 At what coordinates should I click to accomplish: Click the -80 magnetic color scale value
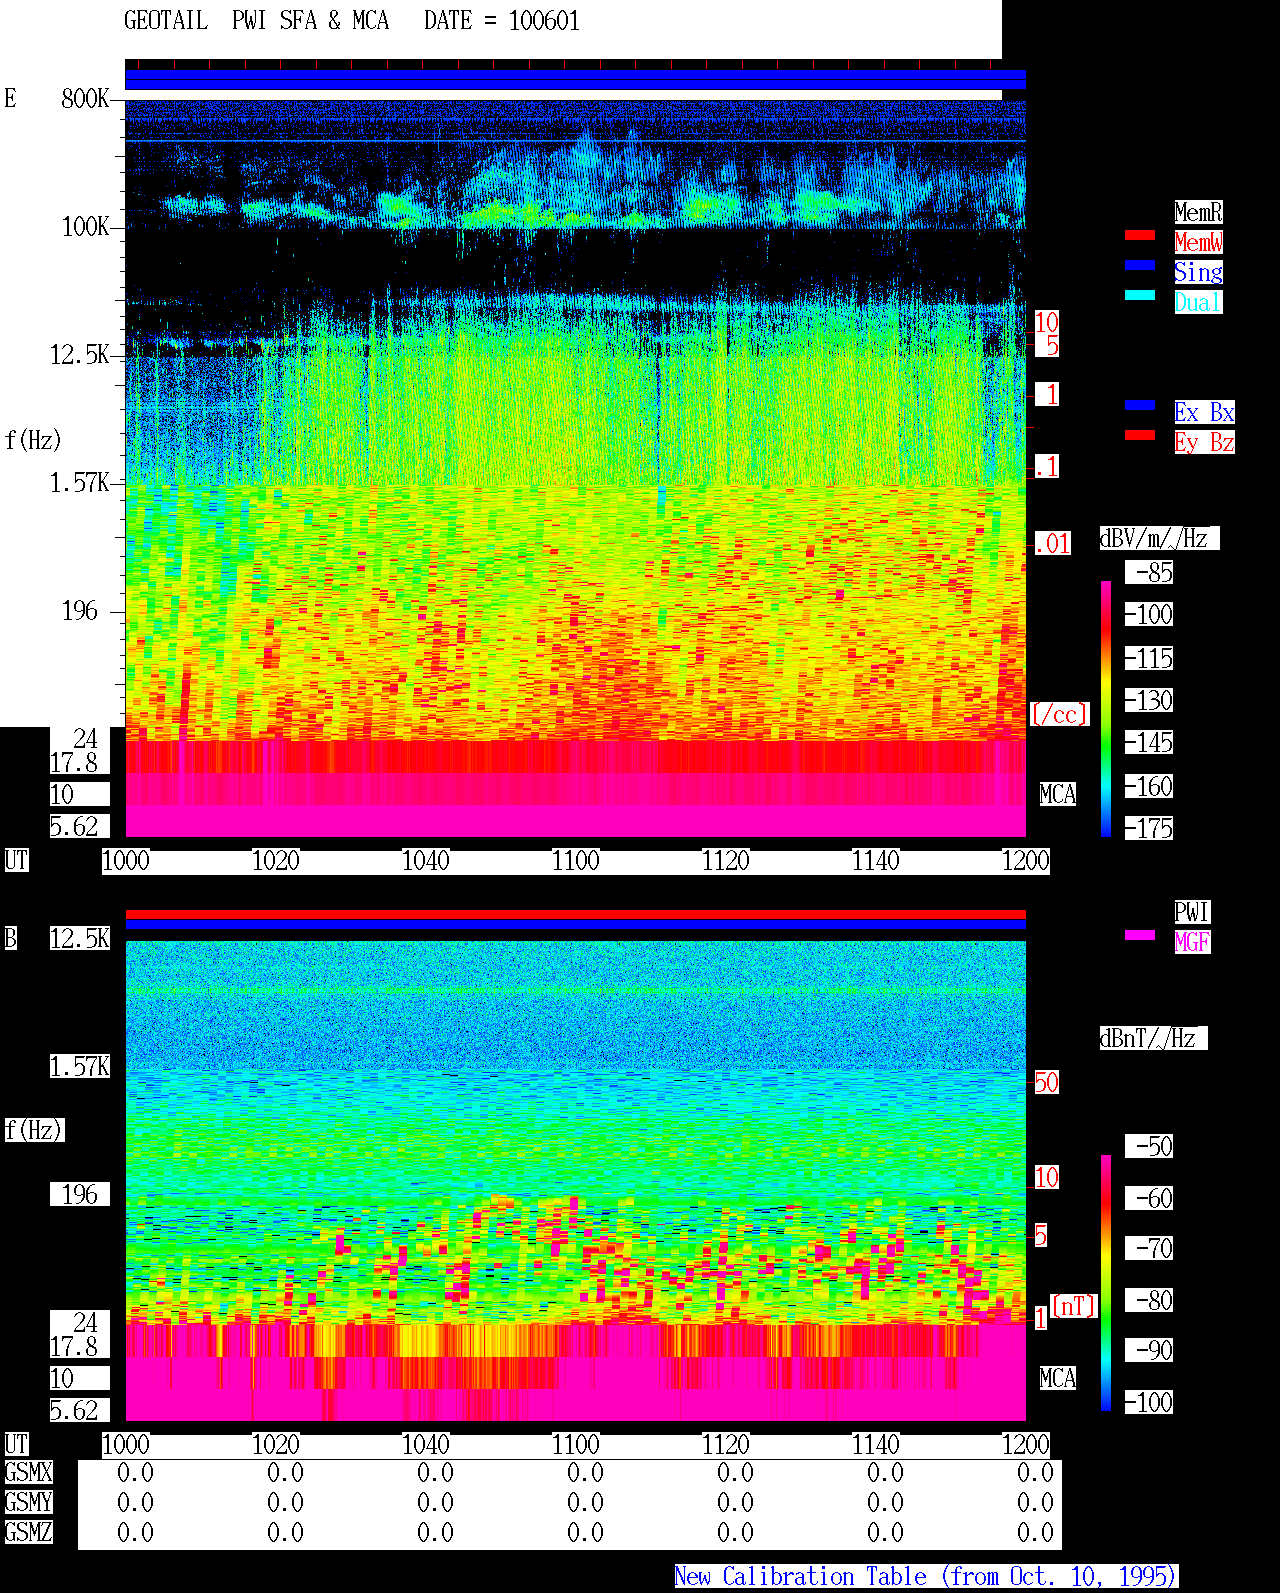(x=1150, y=1300)
